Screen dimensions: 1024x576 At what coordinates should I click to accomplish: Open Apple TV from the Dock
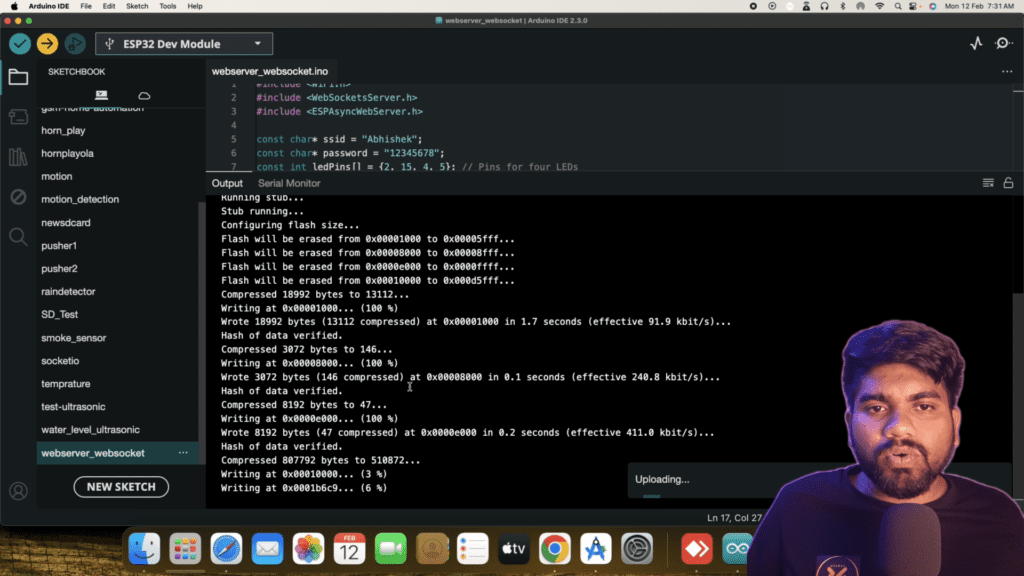click(x=513, y=548)
